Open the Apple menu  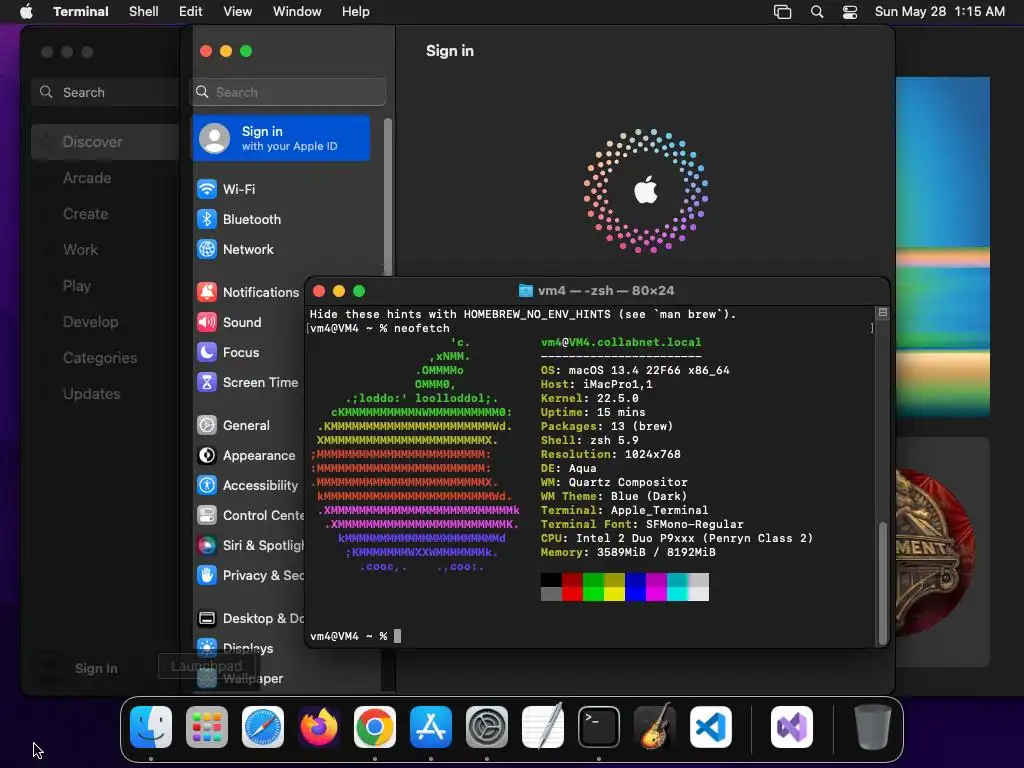click(x=26, y=11)
